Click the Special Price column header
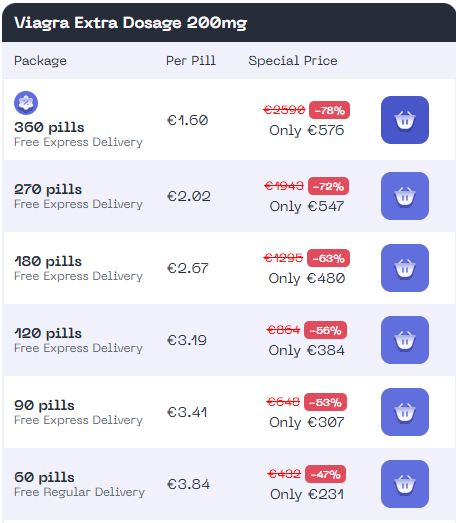This screenshot has height=523, width=456. pos(293,61)
